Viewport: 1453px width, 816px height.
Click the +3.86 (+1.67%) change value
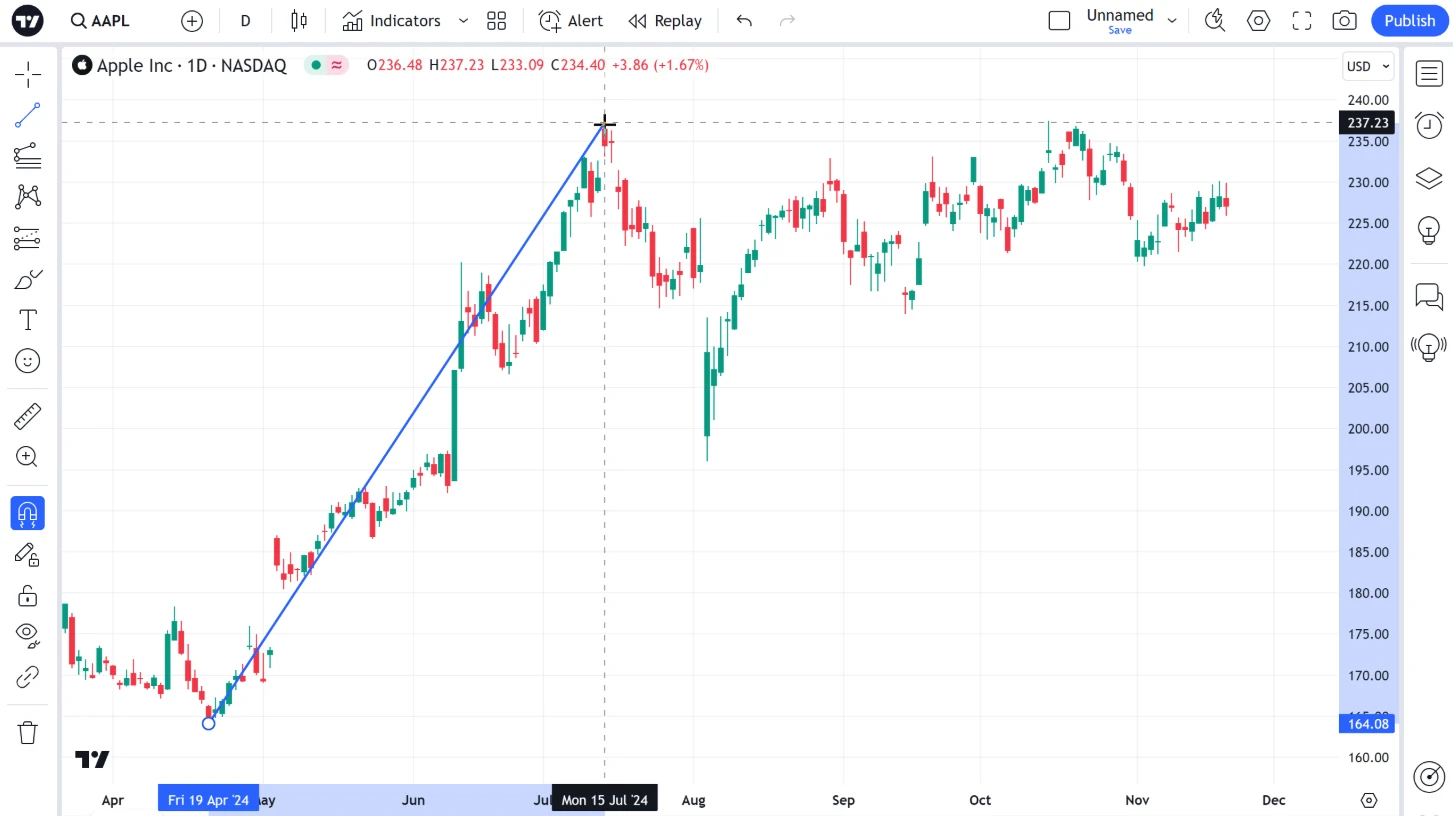pos(660,65)
